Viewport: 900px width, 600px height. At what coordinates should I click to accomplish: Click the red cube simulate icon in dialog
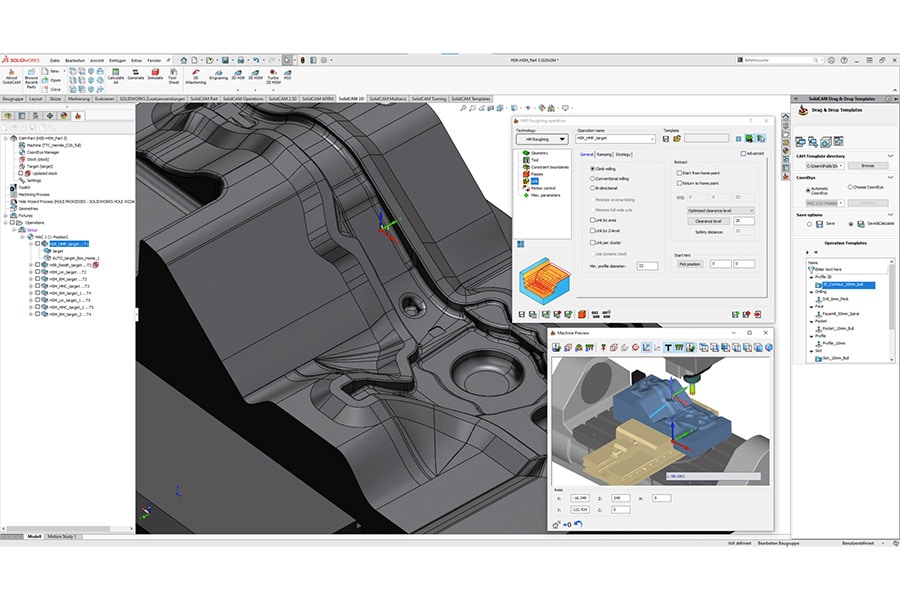[581, 314]
